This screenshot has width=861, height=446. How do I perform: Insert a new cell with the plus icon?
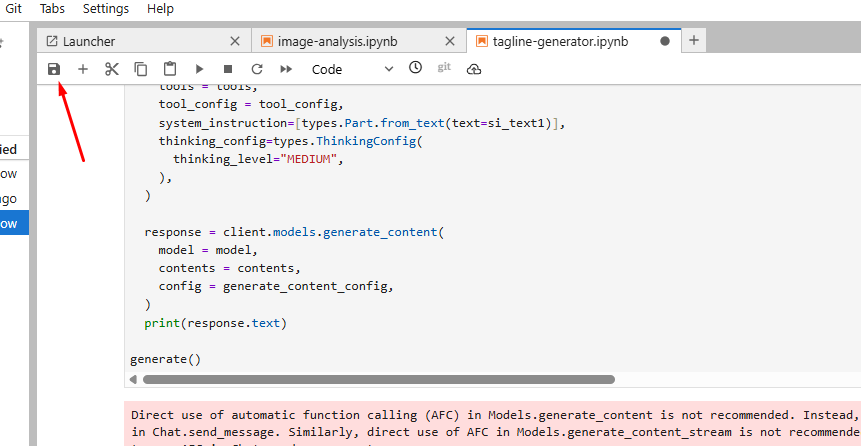click(83, 69)
